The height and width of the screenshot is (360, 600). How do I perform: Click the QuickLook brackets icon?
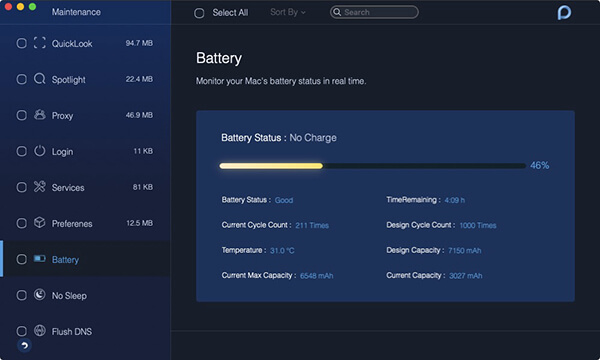pos(39,43)
